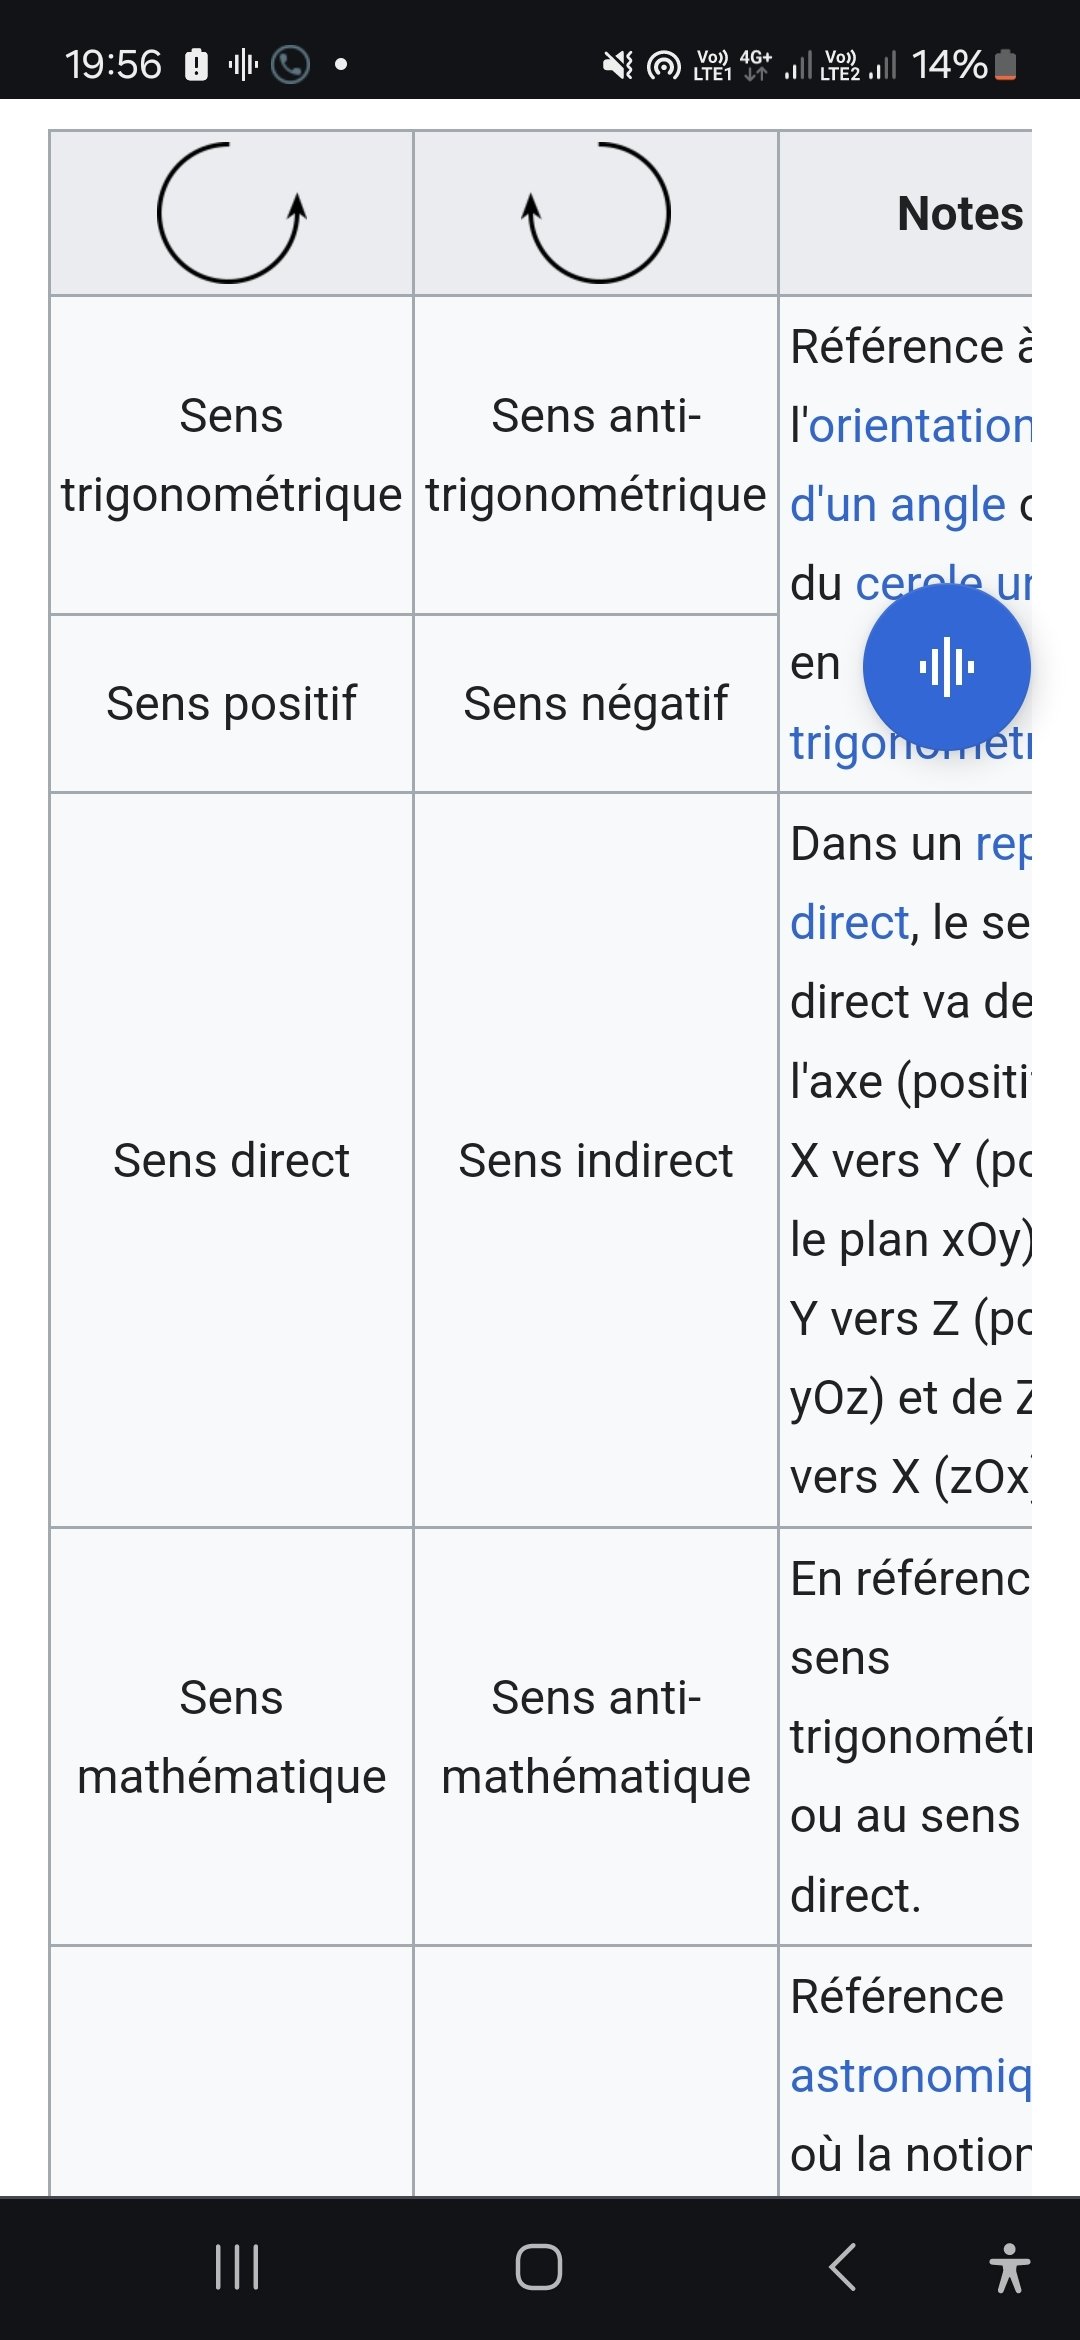This screenshot has height=2340, width=1080.
Task: Select the "Sens indirect" cell
Action: [x=596, y=1160]
